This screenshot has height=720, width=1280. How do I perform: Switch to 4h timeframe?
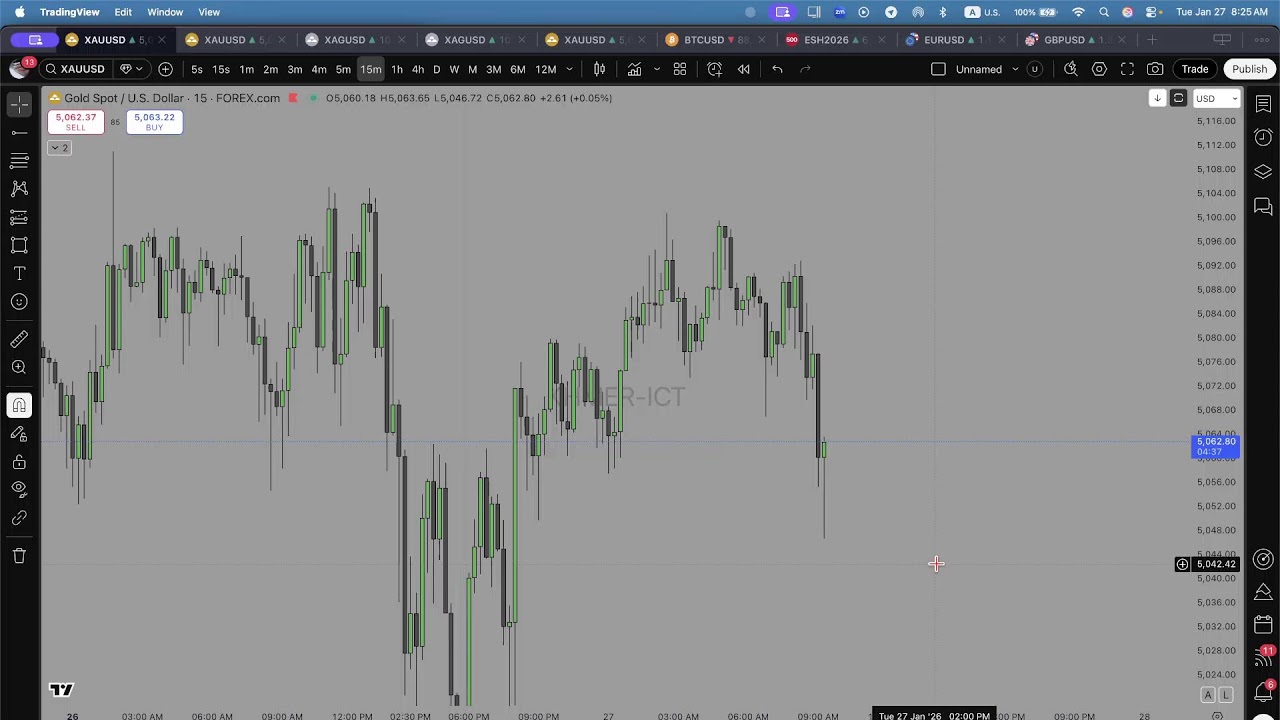click(418, 69)
